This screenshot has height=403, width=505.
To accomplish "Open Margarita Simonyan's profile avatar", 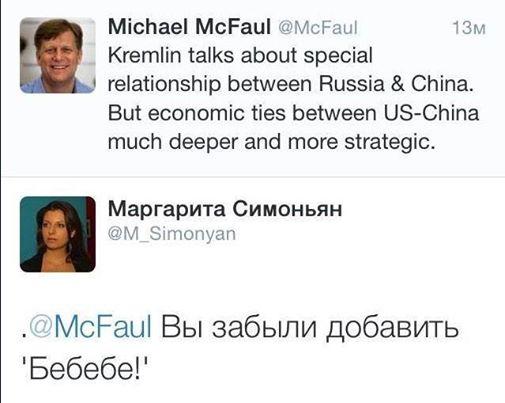I will pos(58,234).
